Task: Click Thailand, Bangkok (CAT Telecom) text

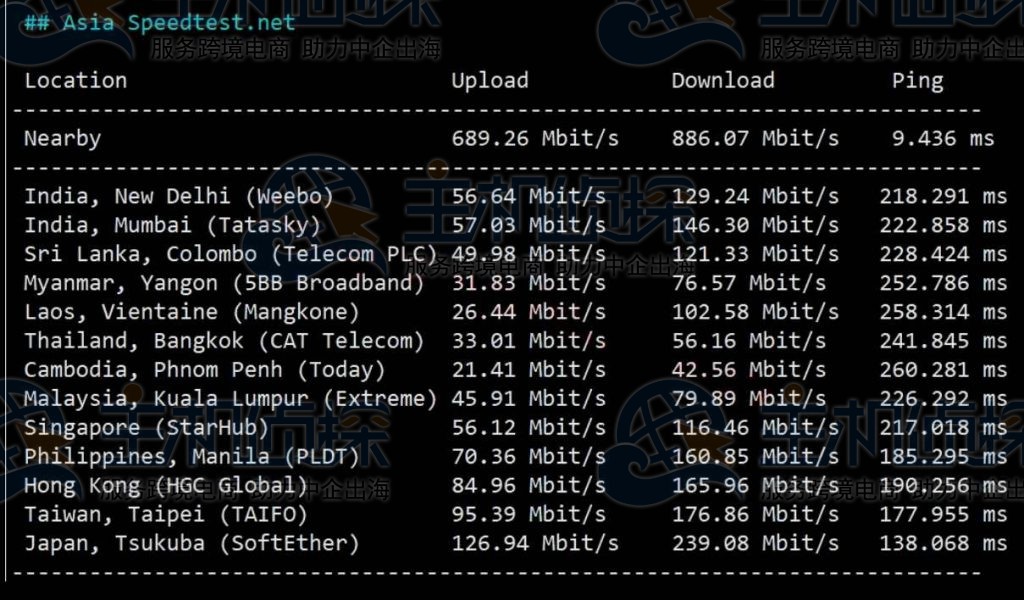Action: click(224, 342)
